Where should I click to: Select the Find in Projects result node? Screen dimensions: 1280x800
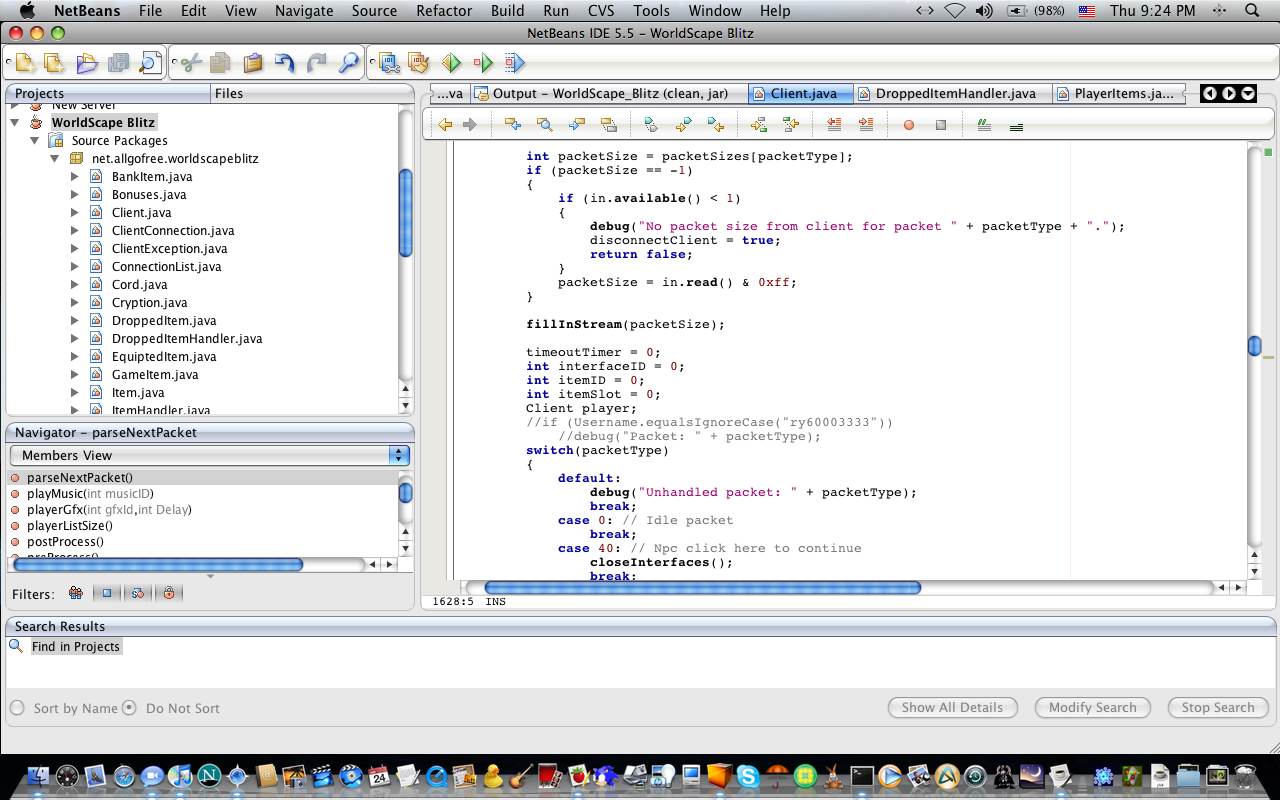pos(75,646)
